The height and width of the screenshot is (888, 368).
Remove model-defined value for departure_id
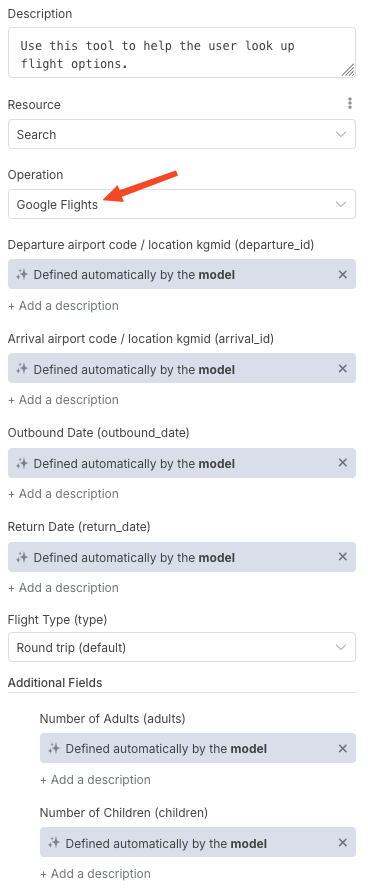(x=343, y=275)
